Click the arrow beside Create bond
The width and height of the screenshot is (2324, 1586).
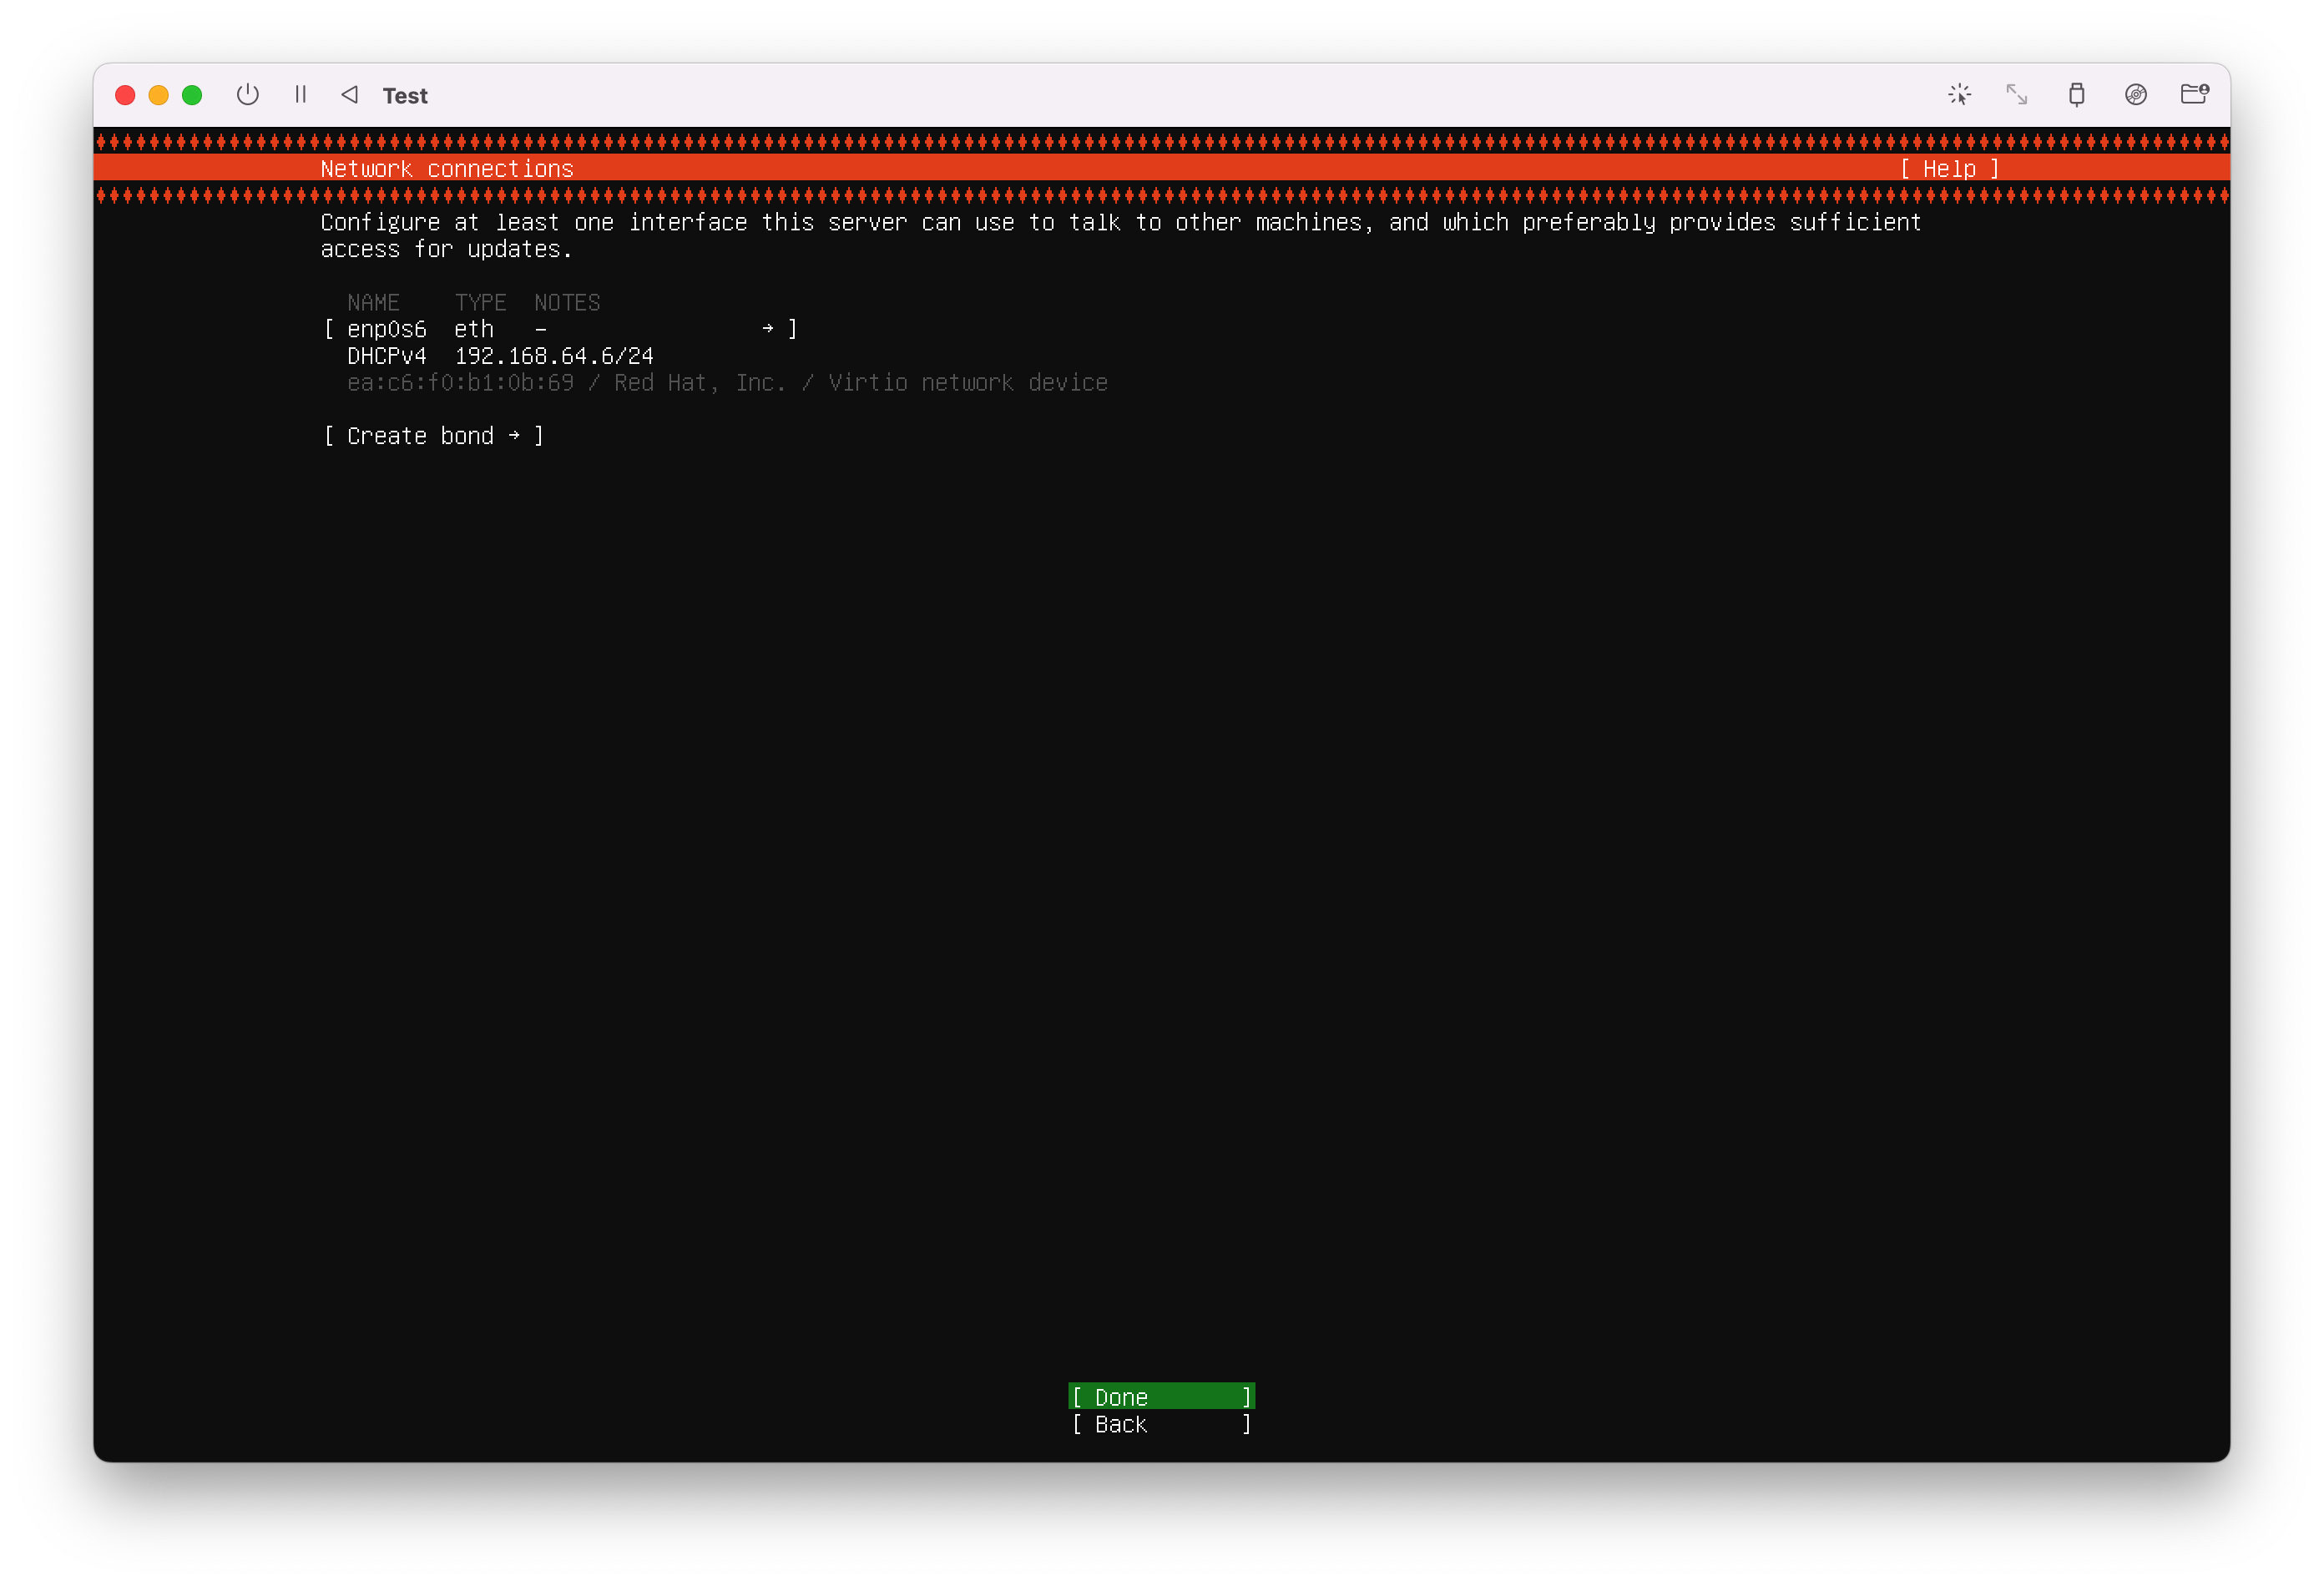(514, 436)
